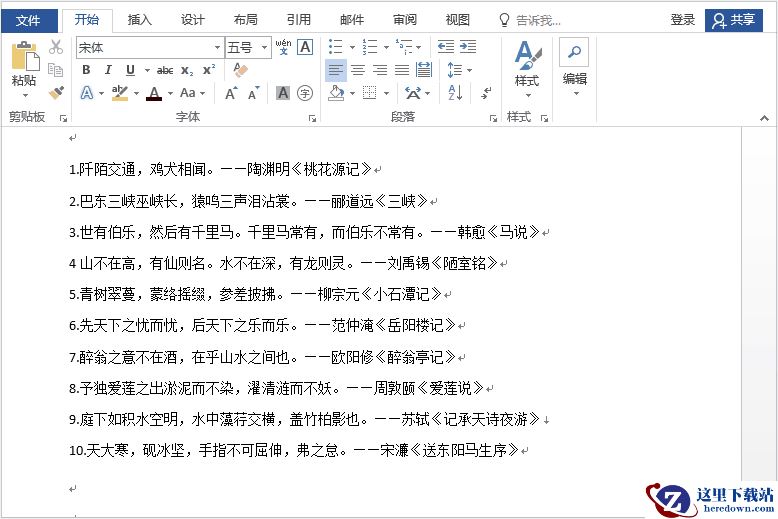Click the character border A icon
The image size is (778, 519).
305,47
